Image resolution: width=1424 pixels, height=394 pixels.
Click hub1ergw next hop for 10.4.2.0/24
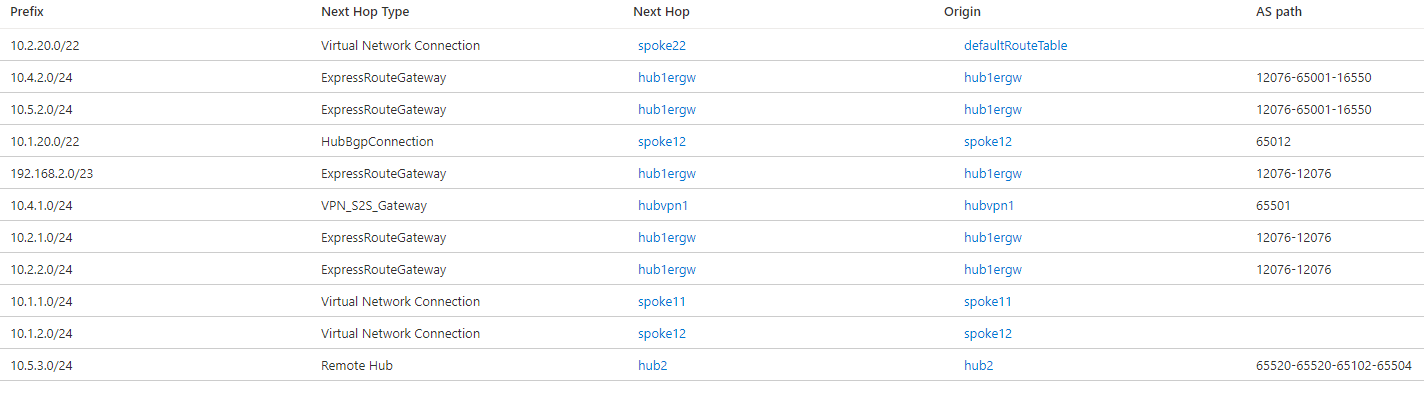pyautogui.click(x=667, y=77)
